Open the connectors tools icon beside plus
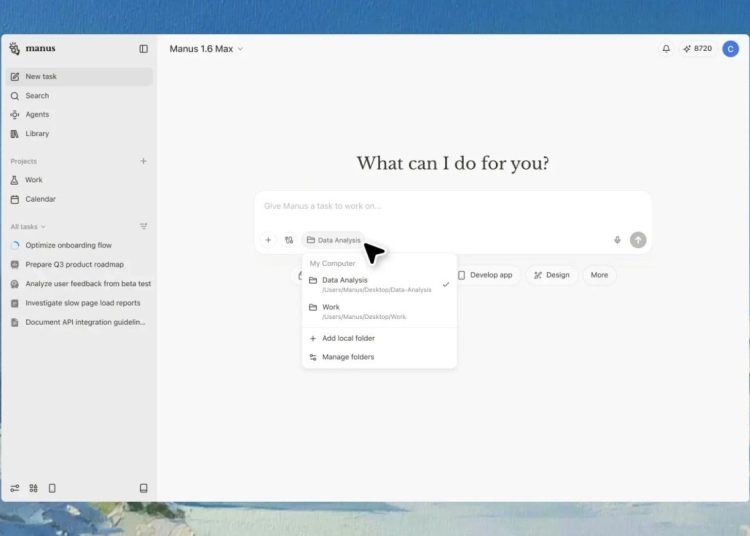 pyautogui.click(x=289, y=240)
